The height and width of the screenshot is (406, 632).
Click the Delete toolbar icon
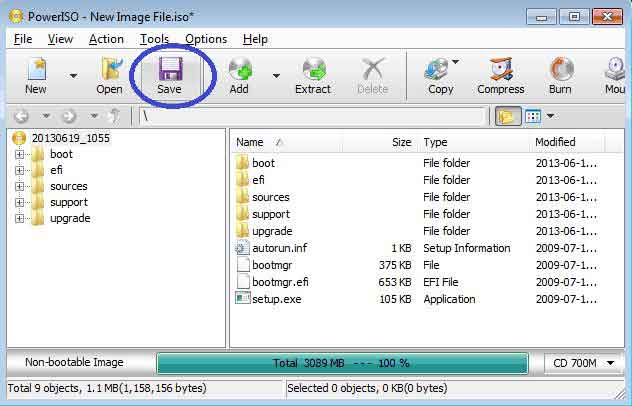373,76
